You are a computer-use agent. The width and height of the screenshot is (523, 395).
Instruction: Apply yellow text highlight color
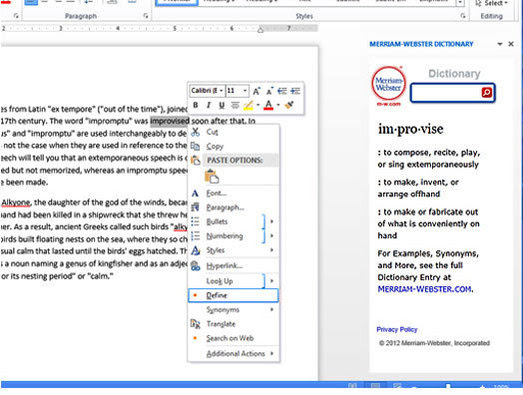(248, 105)
